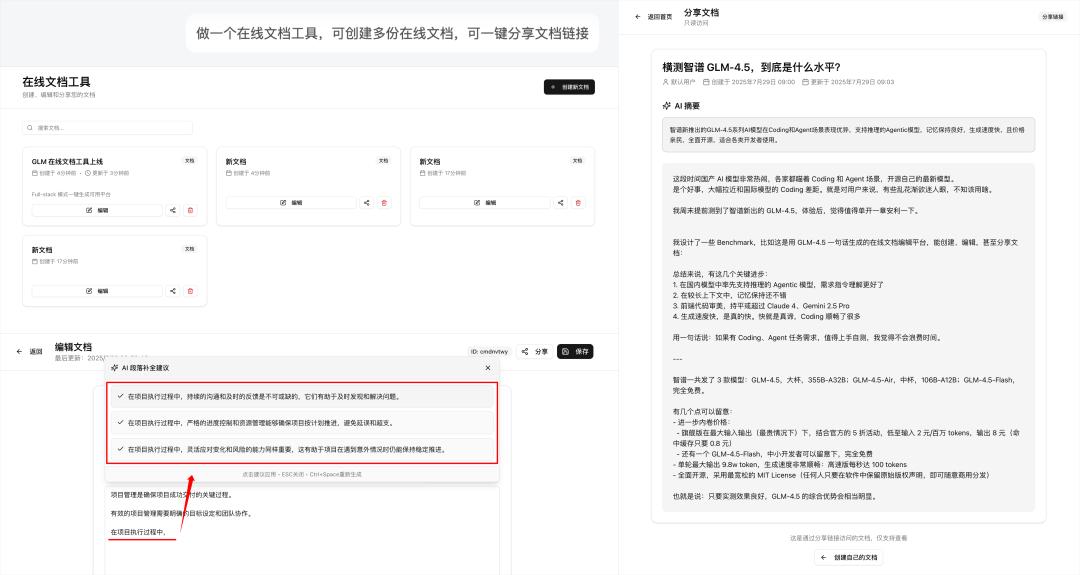
Task: Click the AI 摘要 sparkle icon
Action: coord(667,105)
